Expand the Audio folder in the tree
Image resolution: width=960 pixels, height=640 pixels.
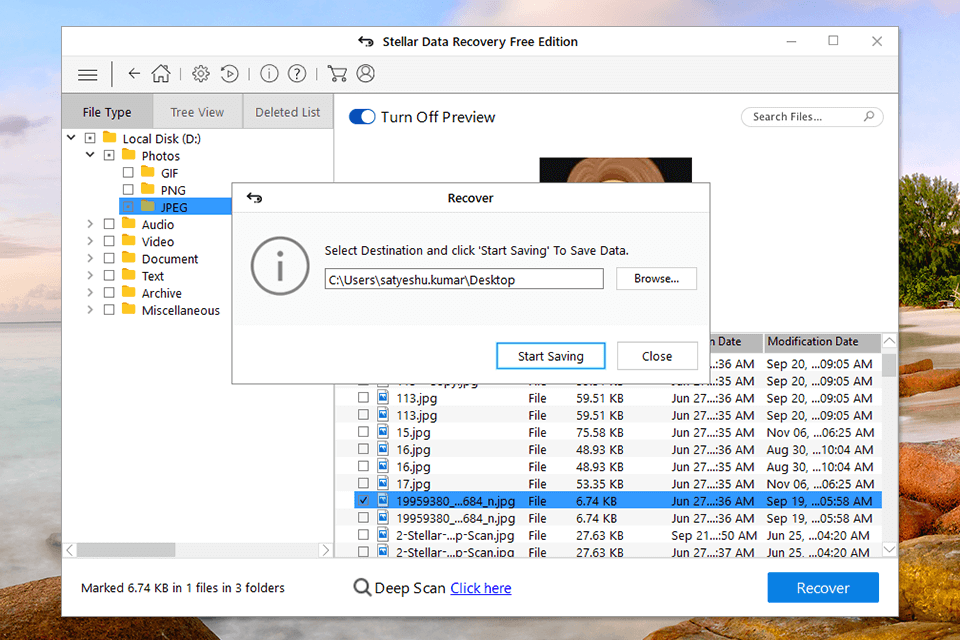pyautogui.click(x=90, y=225)
